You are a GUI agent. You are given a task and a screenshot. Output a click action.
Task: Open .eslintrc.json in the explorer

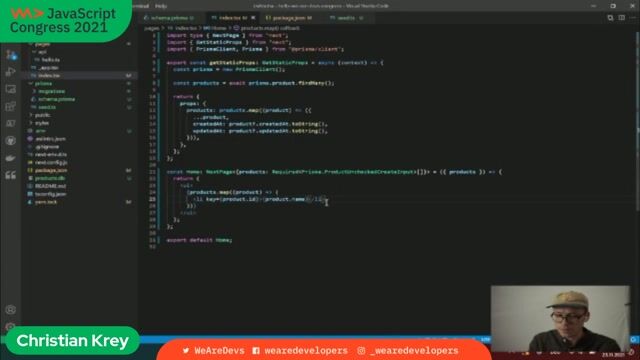(x=50, y=139)
